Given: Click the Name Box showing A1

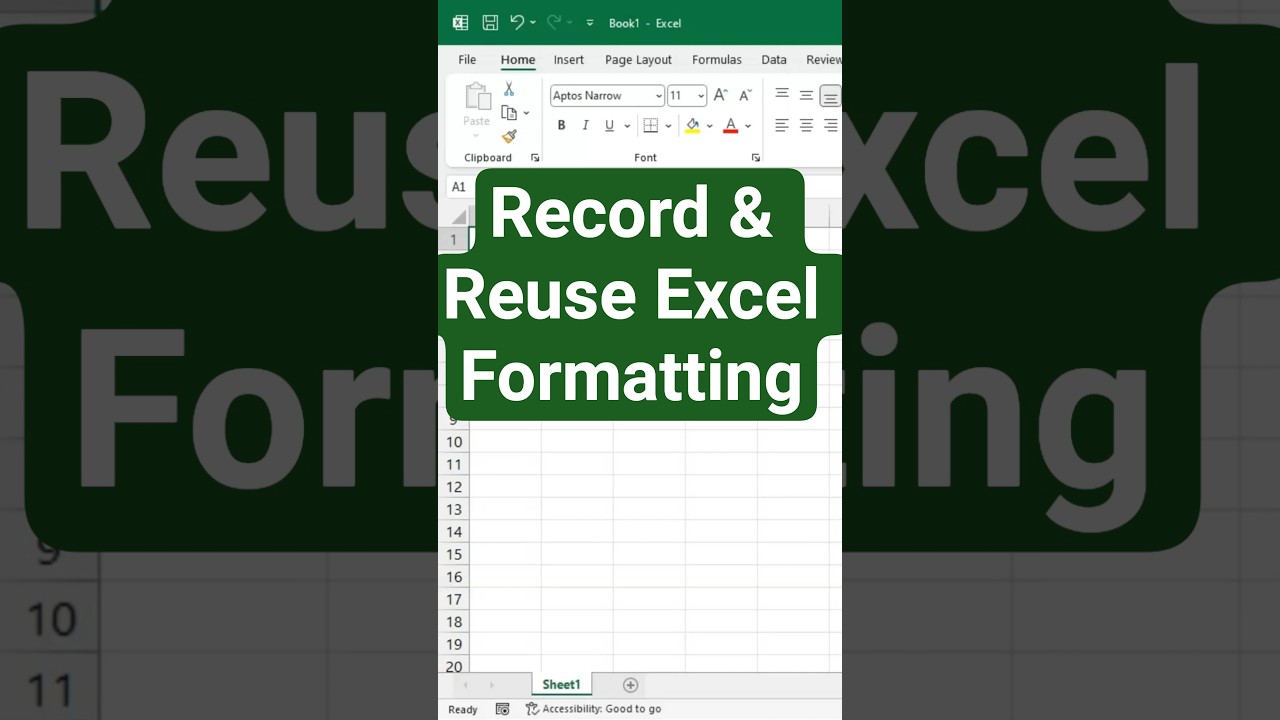Looking at the screenshot, I should coord(459,187).
